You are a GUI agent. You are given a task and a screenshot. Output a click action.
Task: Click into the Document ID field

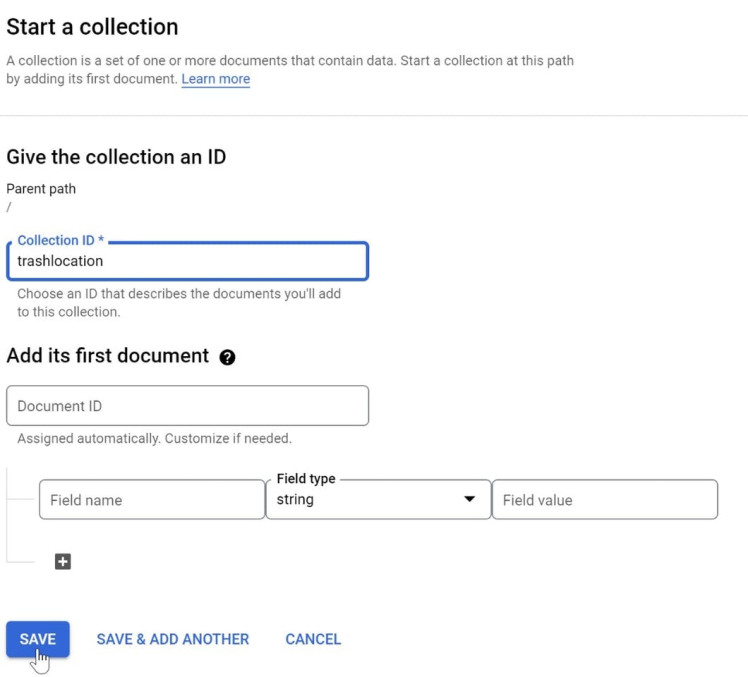coord(187,406)
